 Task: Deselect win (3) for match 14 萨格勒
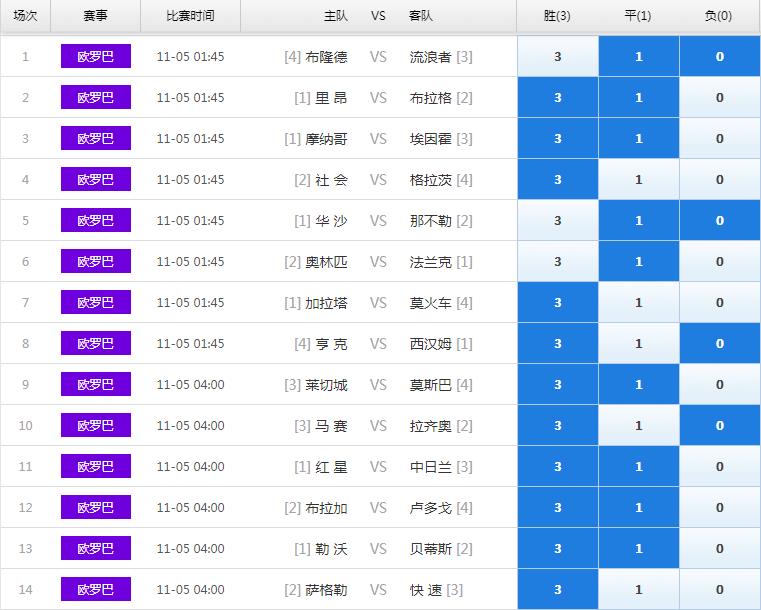558,590
